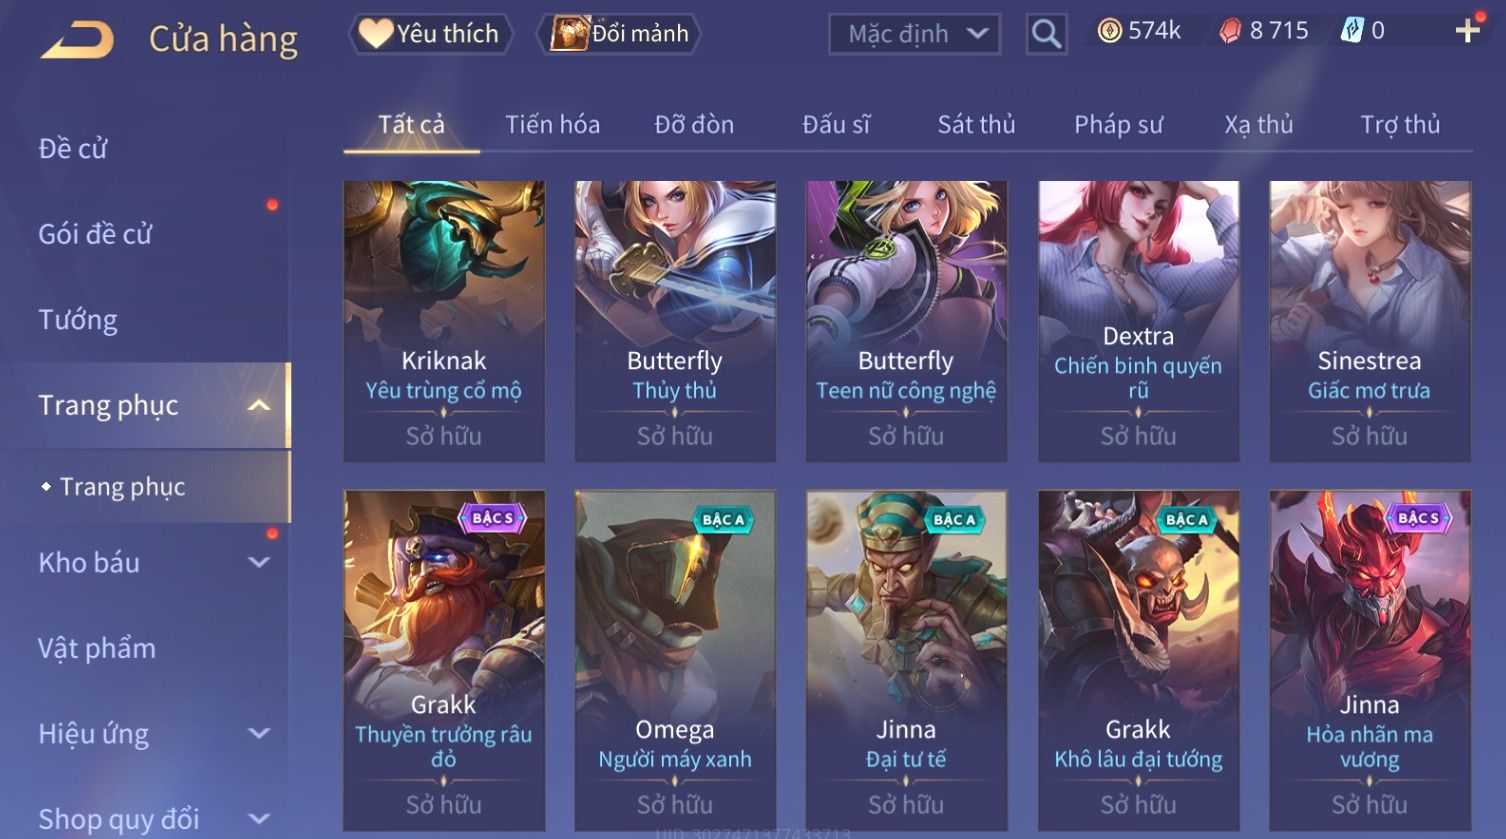Viewport: 1506px width, 839px height.
Task: Open the Mặc định sort dropdown
Action: pos(915,34)
